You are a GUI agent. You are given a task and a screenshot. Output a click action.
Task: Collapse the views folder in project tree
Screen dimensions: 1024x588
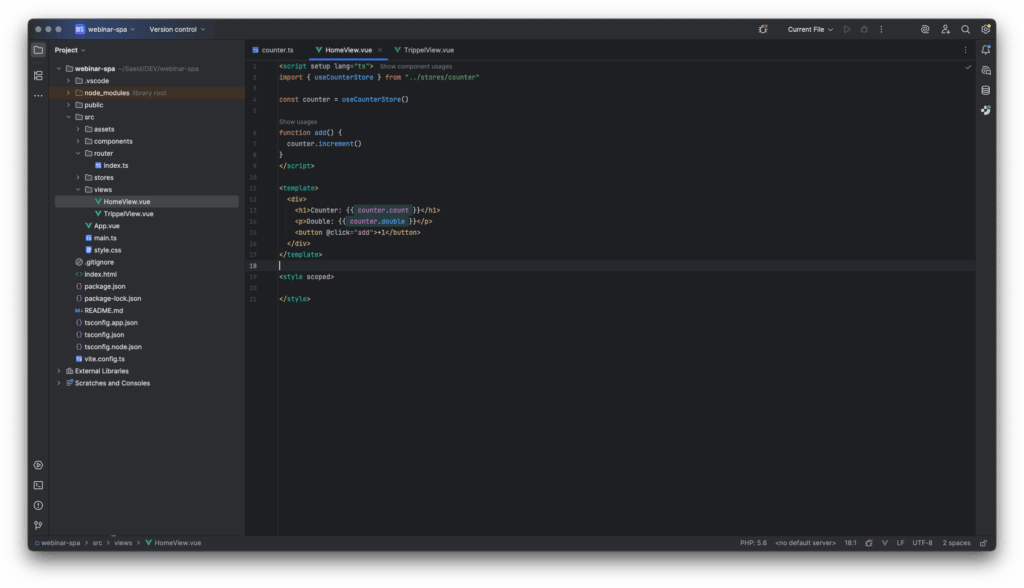point(78,189)
